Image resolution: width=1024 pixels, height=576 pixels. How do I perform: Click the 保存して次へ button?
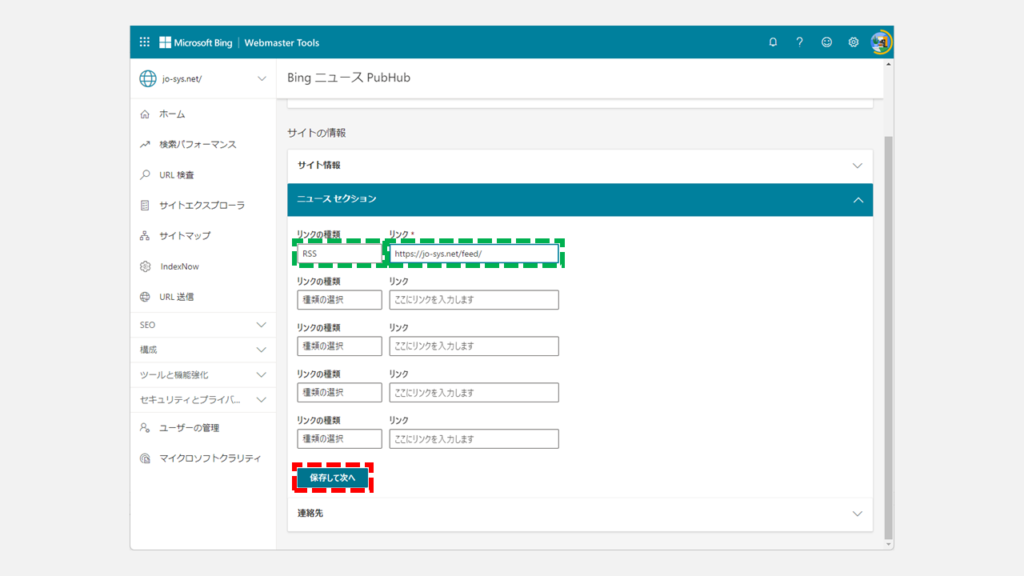click(332, 478)
